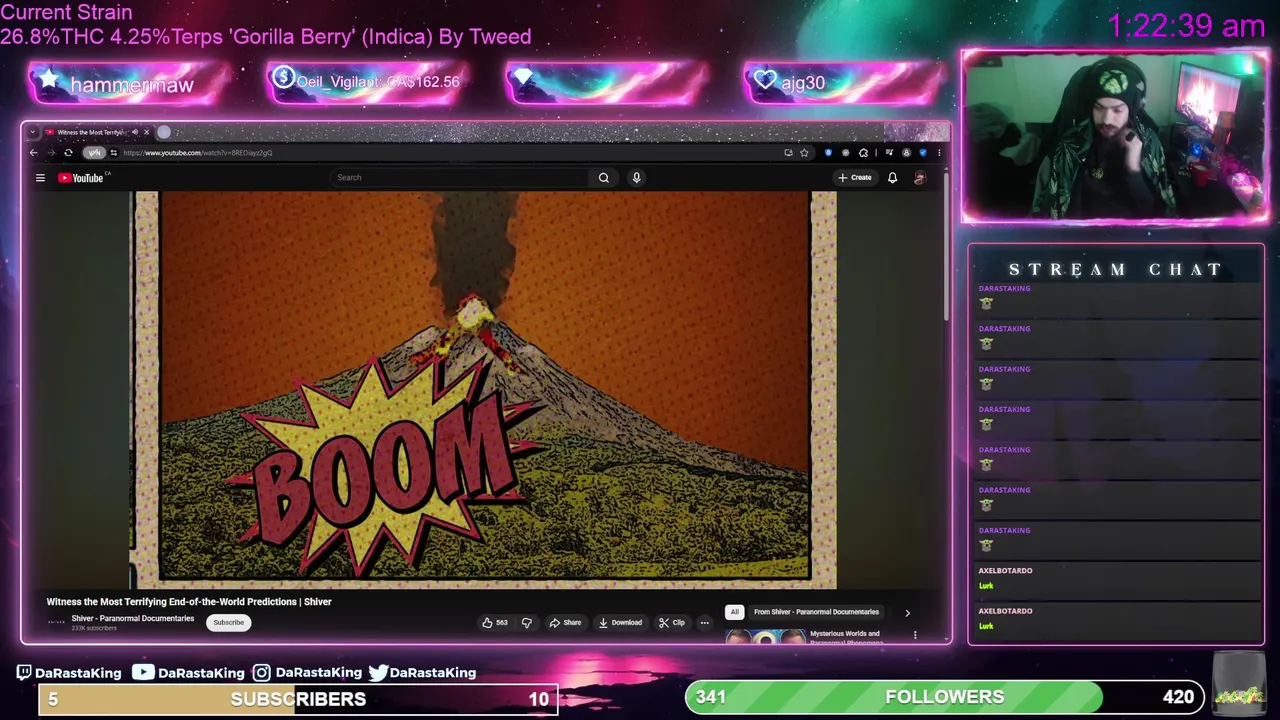Open the browser three-dot menu
This screenshot has height=720, width=1280.
[939, 153]
